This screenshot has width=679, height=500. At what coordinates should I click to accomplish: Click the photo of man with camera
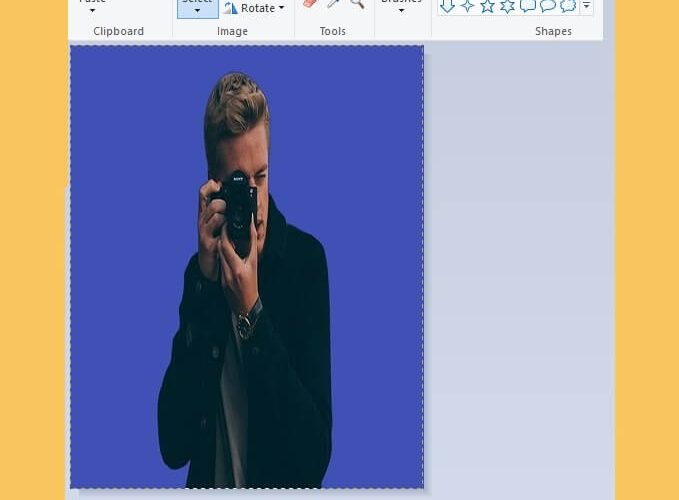click(247, 267)
